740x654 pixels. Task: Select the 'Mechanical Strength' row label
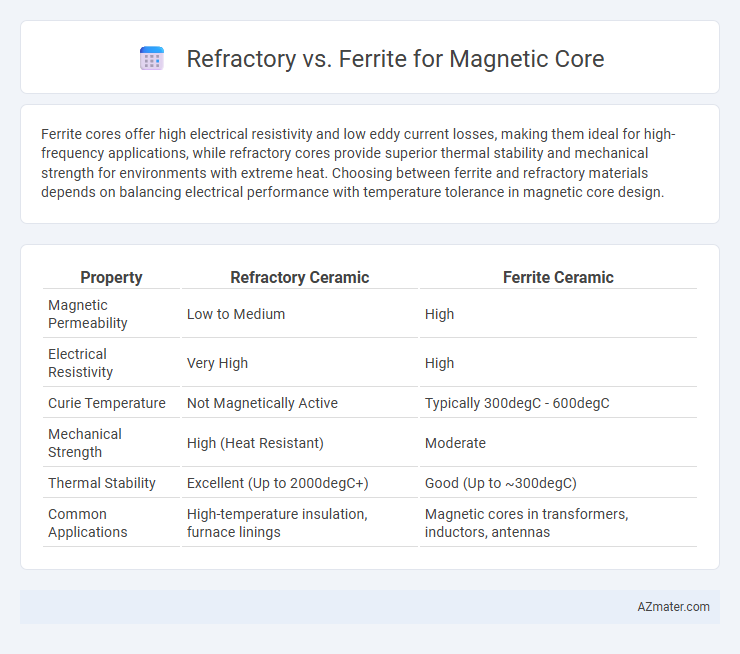(x=85, y=443)
